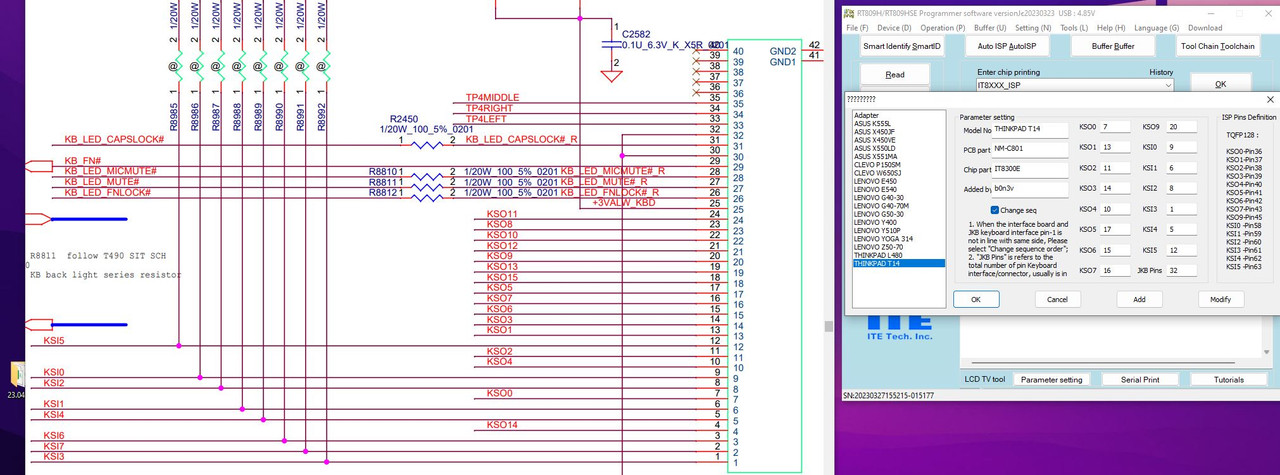Confirm with OK in the parameter dialog
This screenshot has height=475, width=1280.
976,299
